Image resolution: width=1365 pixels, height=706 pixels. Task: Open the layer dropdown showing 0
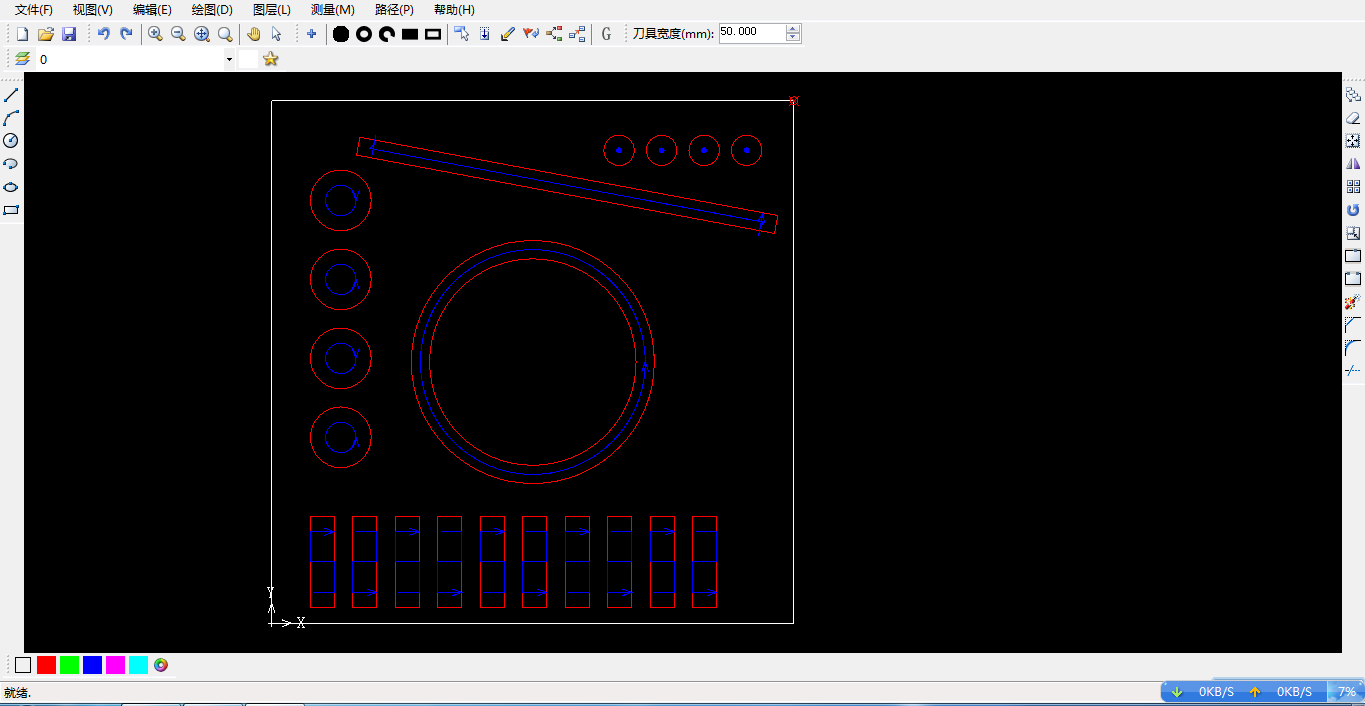pos(229,60)
